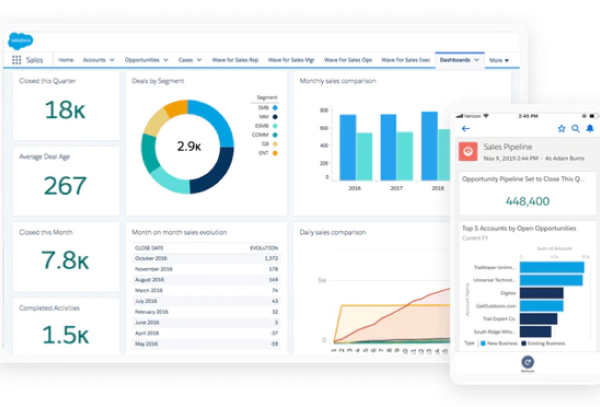Select the July 2016 table row

[206, 301]
